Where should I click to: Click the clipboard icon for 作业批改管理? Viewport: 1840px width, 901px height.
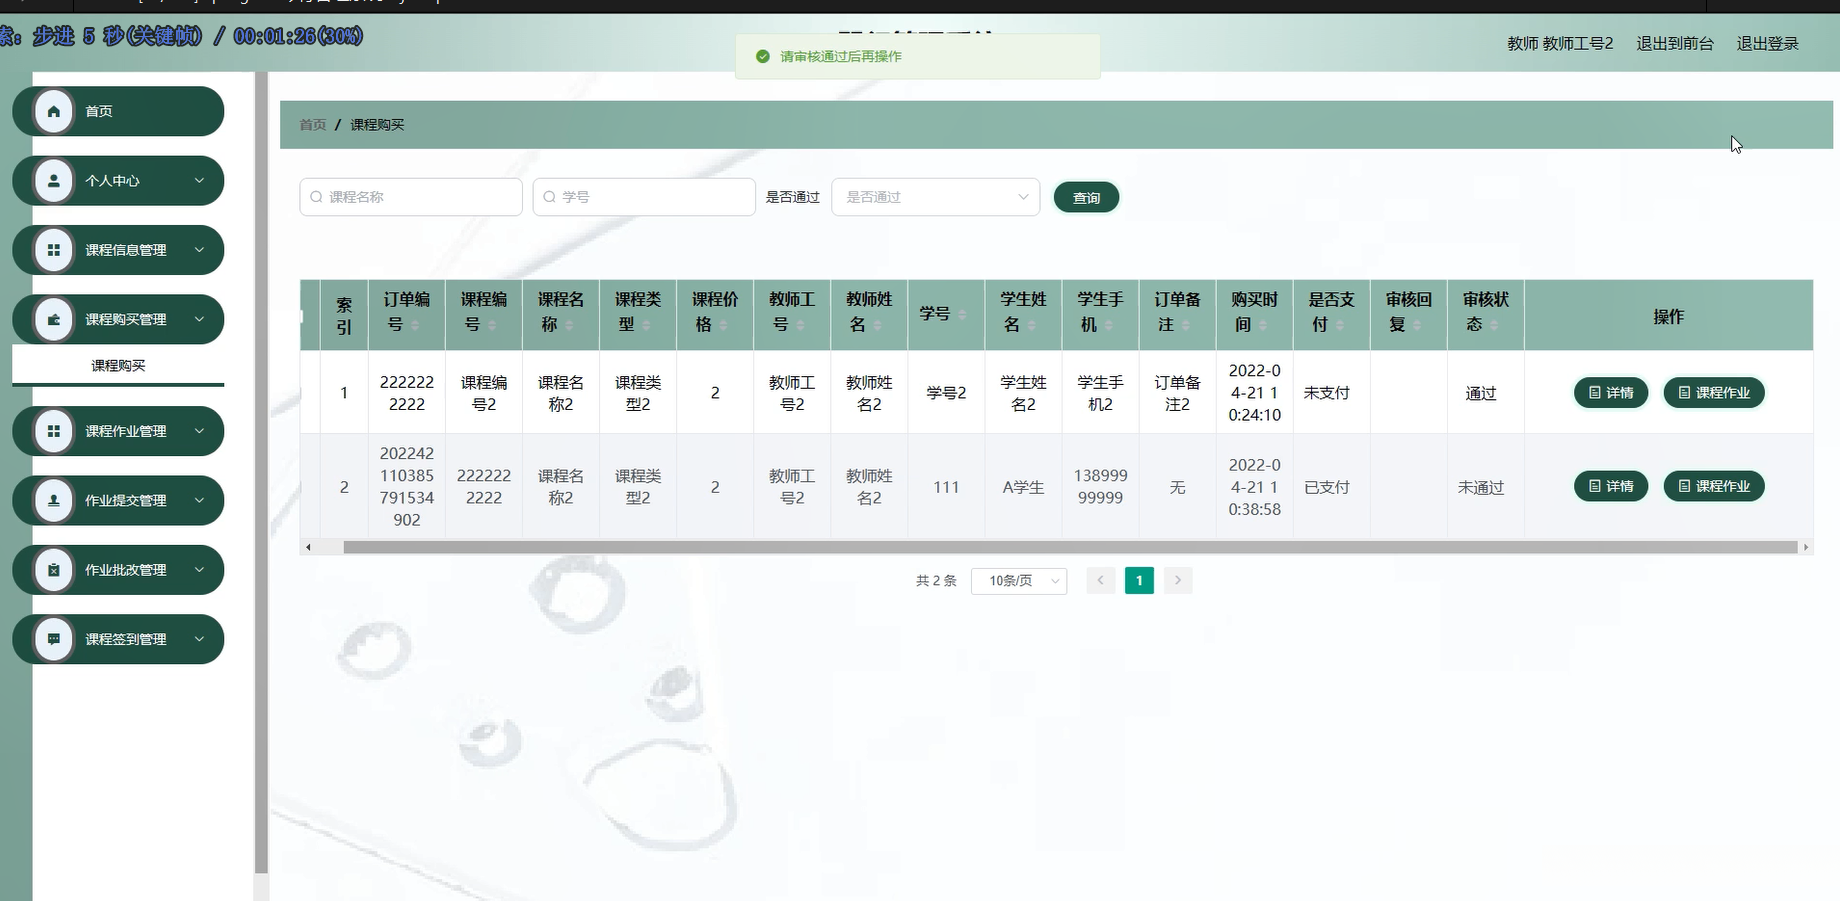click(54, 570)
